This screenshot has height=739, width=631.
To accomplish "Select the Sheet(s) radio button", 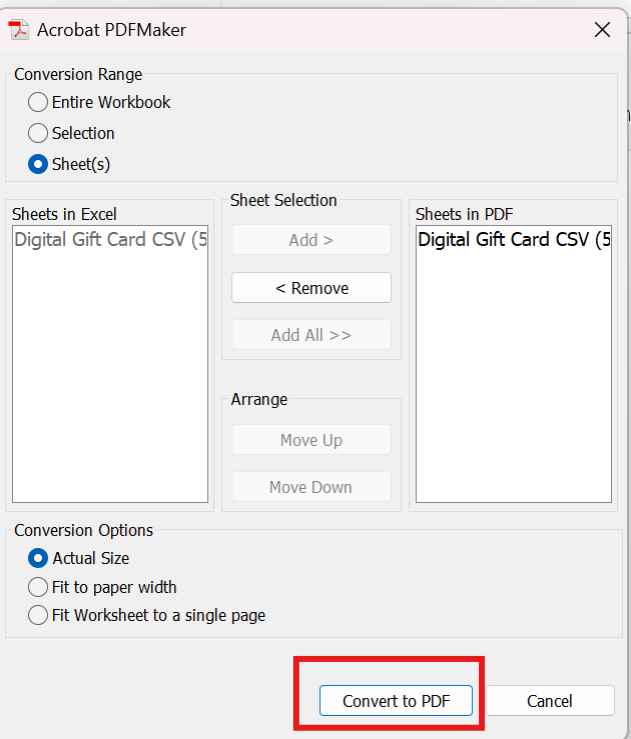I will point(38,164).
